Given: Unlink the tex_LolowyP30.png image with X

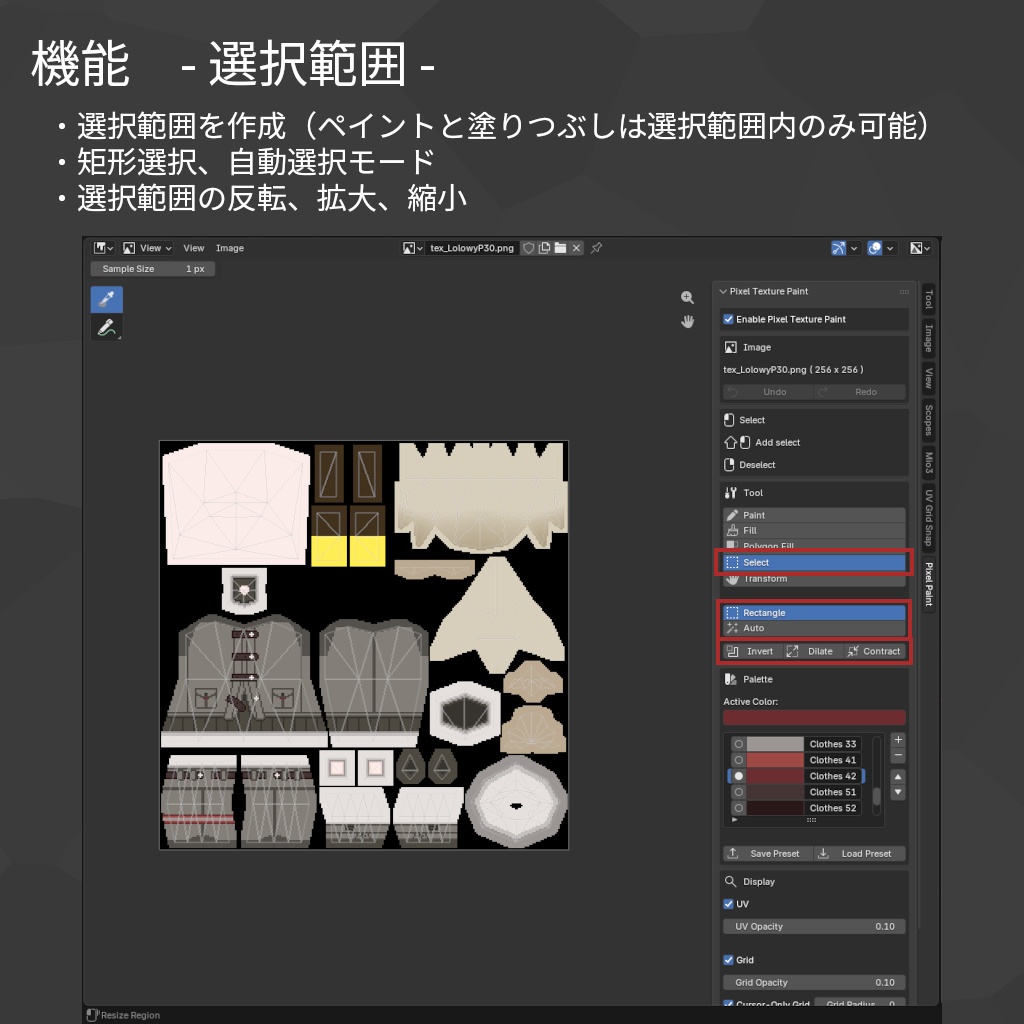Looking at the screenshot, I should pos(576,248).
